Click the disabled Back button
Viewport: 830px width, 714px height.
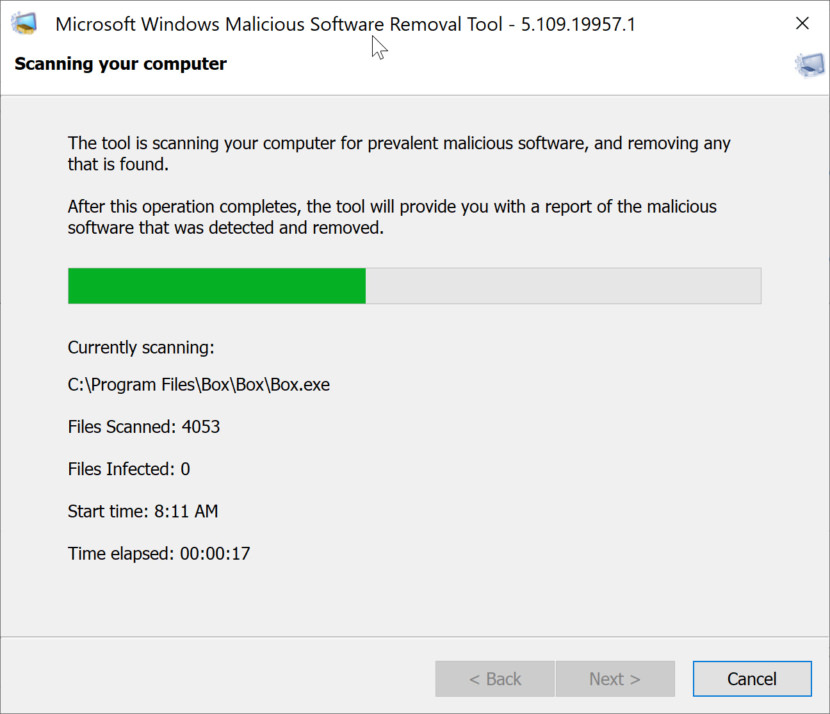coord(495,678)
